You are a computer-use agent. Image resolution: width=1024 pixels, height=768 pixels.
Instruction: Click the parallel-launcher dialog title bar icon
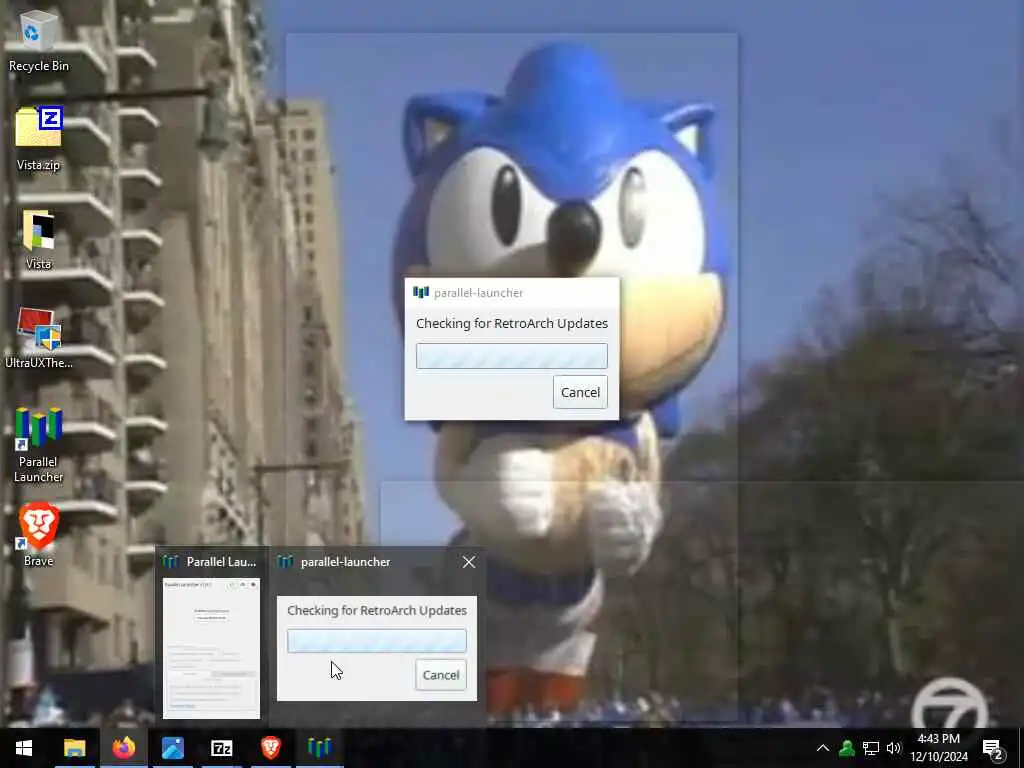[421, 293]
